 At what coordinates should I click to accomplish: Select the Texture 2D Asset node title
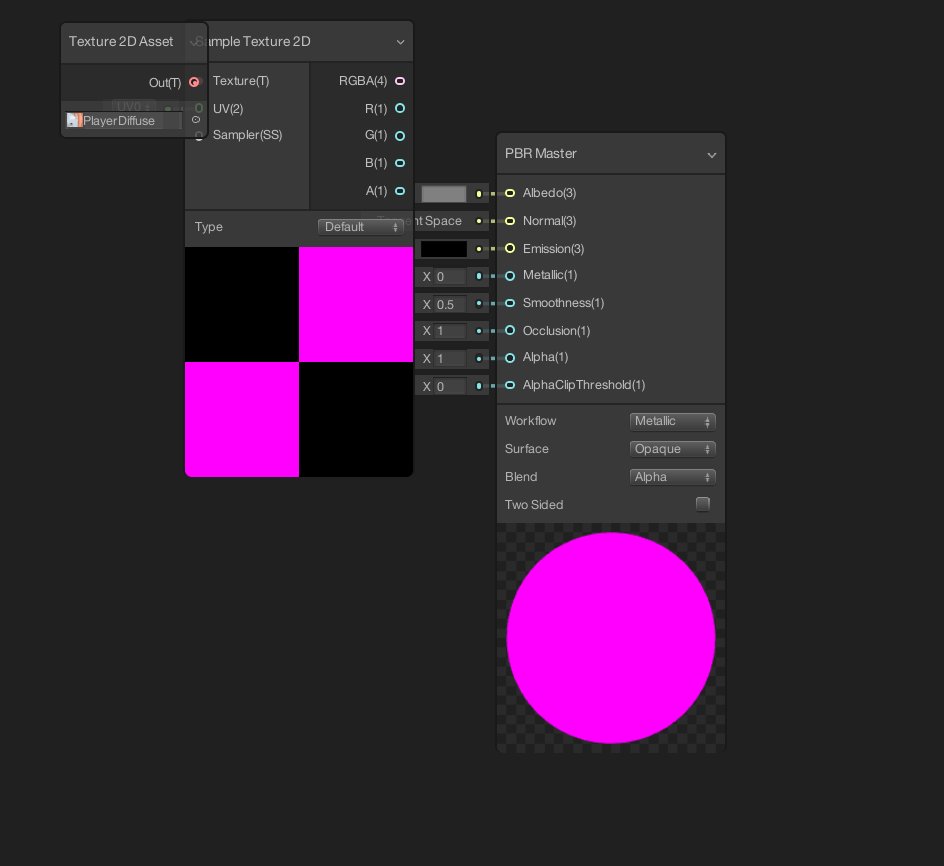coord(121,42)
